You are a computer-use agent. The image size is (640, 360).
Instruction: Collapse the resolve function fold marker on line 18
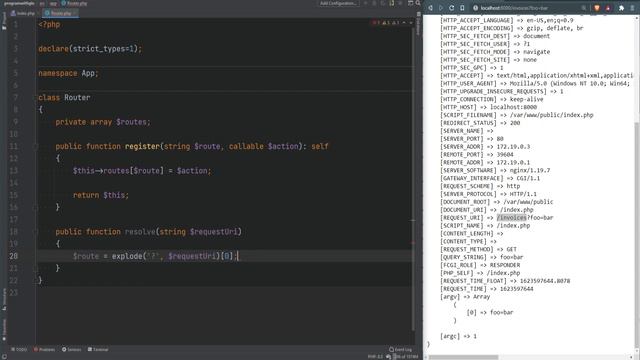(x=36, y=231)
